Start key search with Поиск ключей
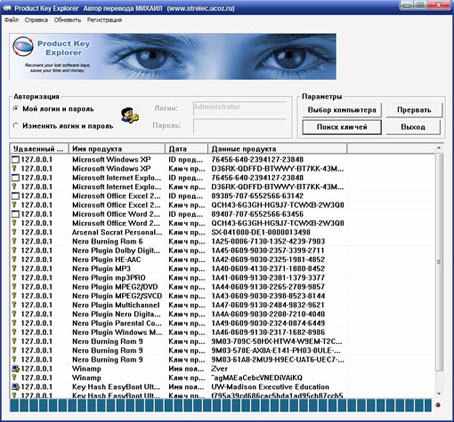The width and height of the screenshot is (454, 422). 342,127
